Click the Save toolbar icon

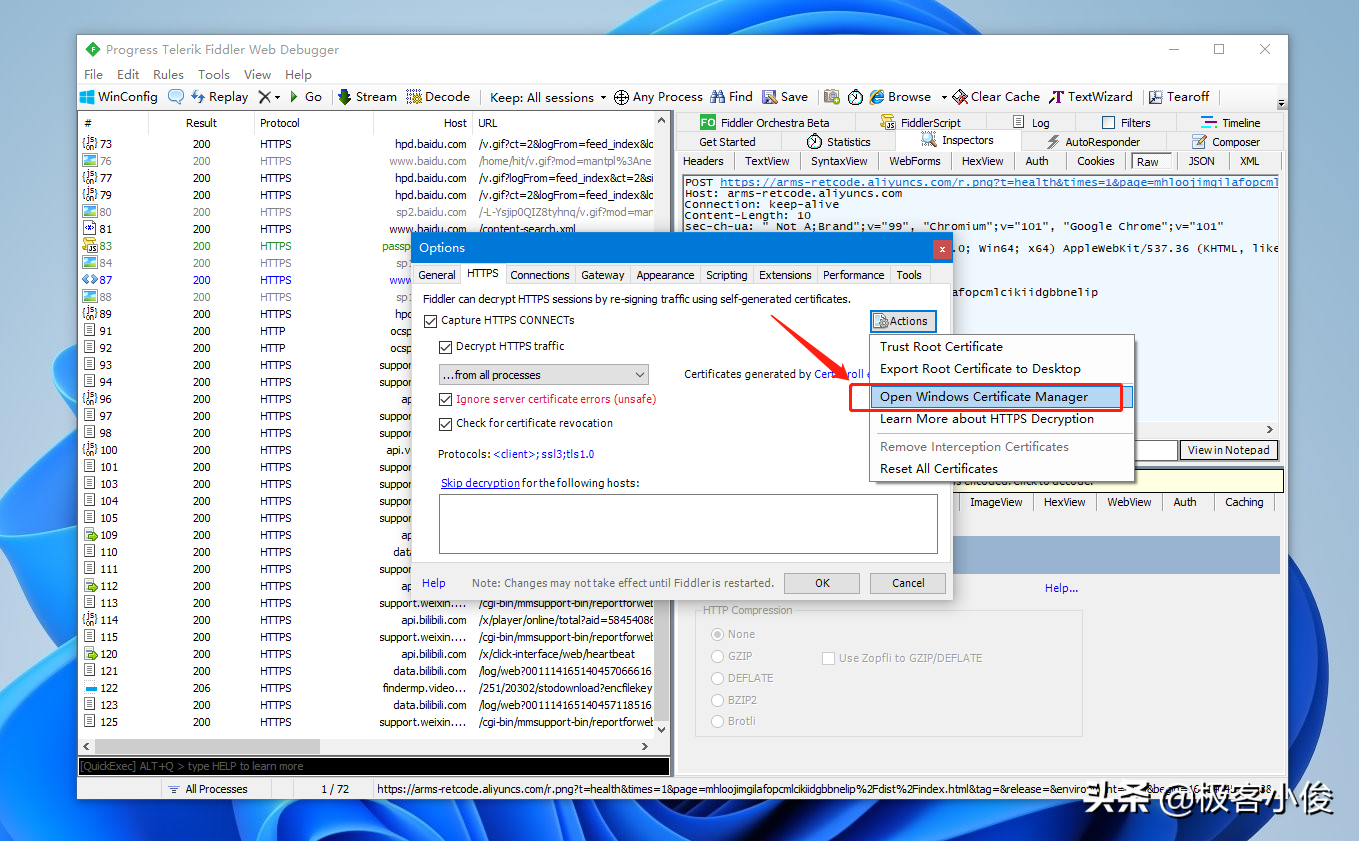(x=769, y=97)
